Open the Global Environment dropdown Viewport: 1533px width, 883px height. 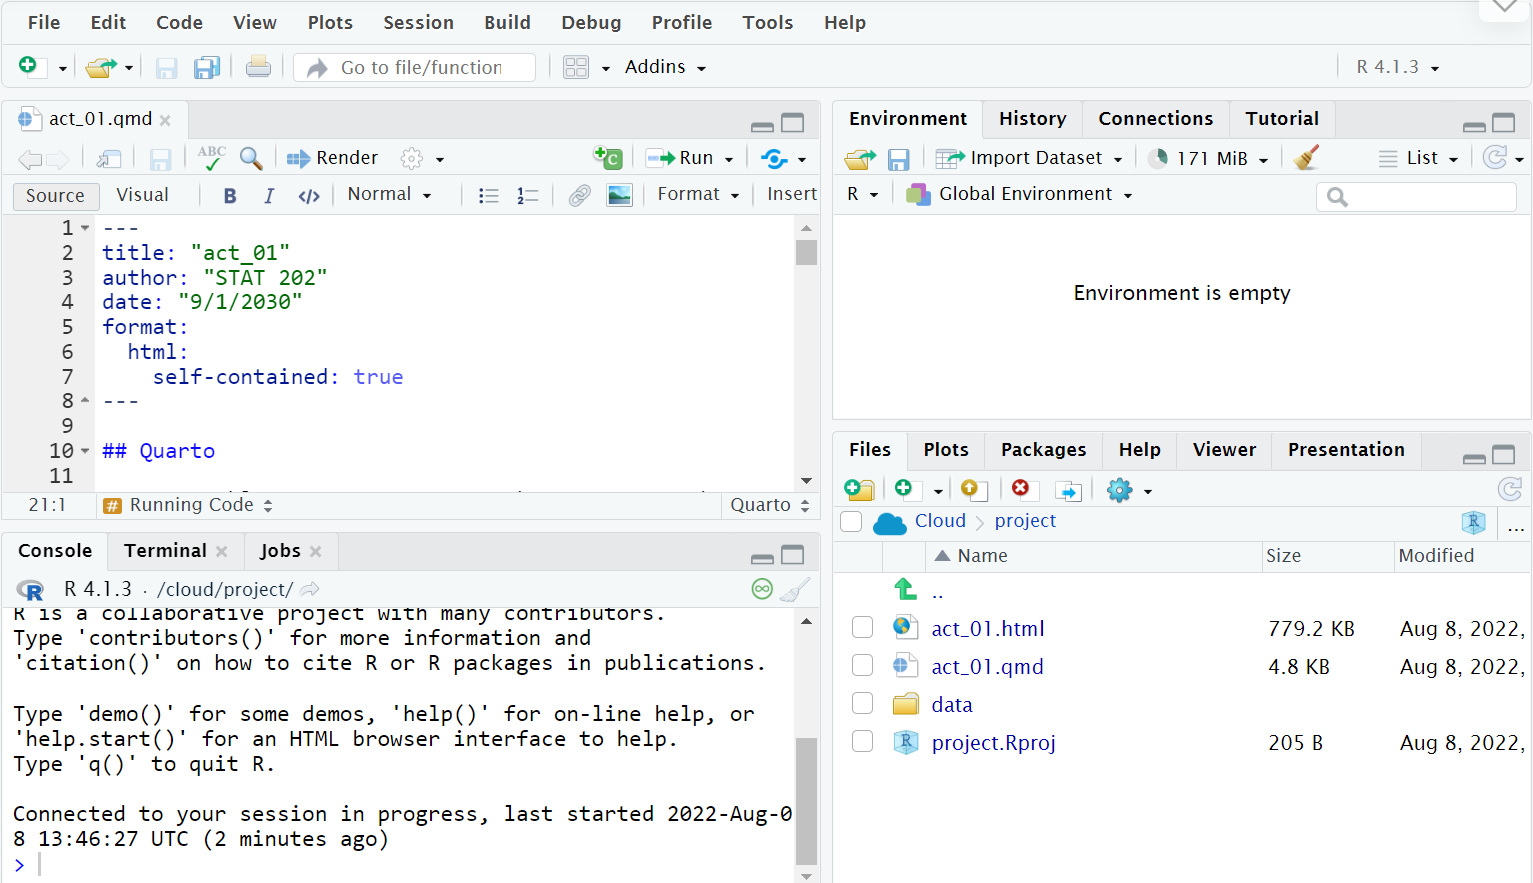click(1023, 194)
